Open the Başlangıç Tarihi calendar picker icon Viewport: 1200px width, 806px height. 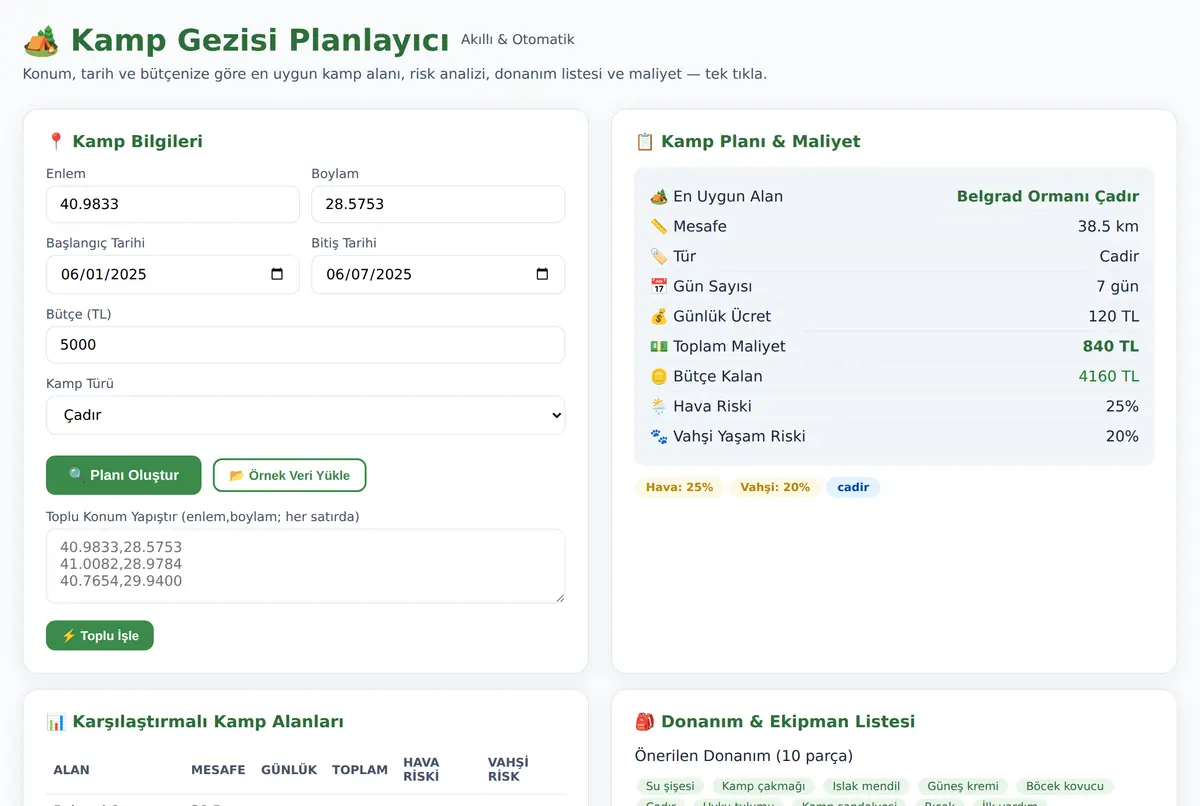(x=277, y=274)
